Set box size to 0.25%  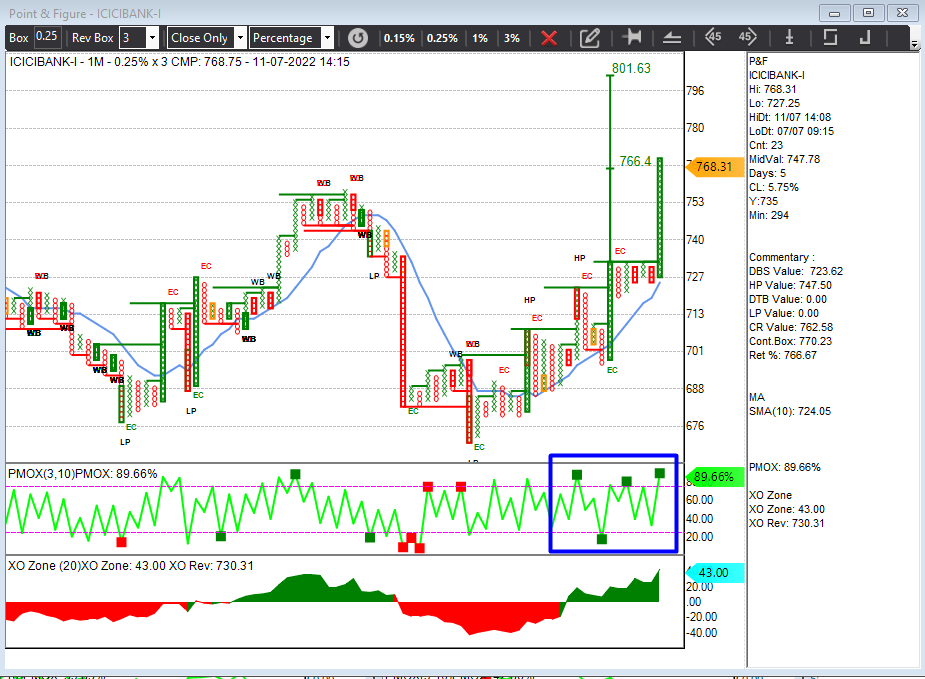[442, 38]
